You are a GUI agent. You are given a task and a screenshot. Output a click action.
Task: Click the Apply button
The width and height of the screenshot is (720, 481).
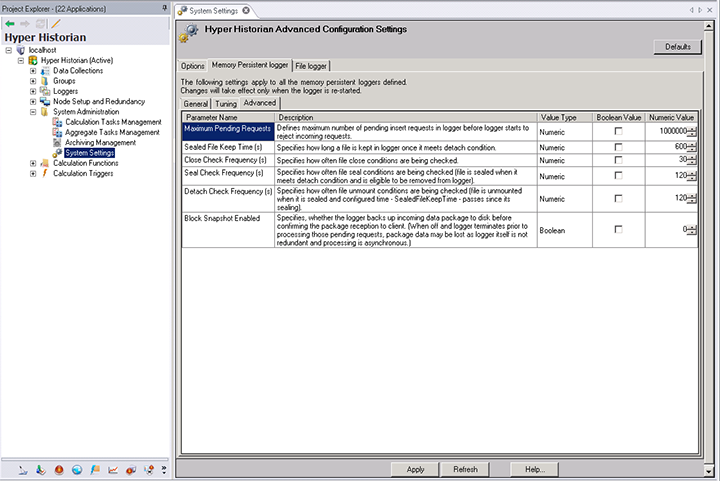point(415,469)
